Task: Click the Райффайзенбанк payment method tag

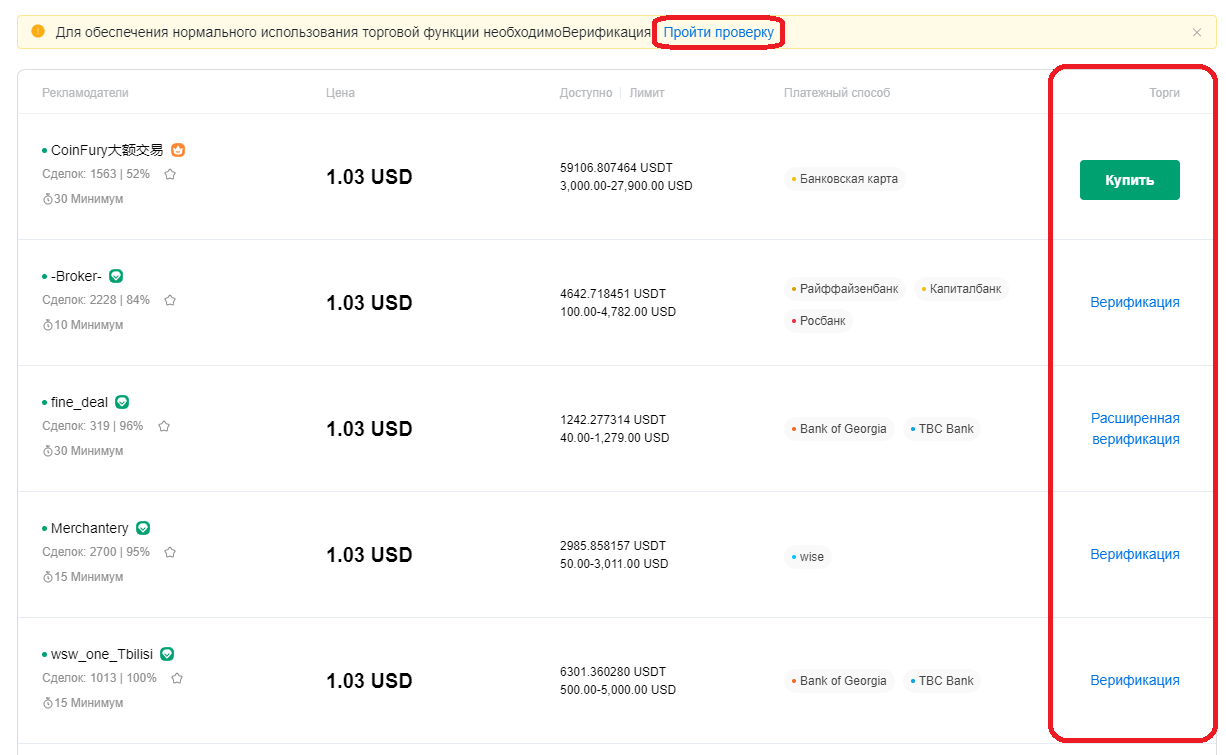Action: pos(845,289)
